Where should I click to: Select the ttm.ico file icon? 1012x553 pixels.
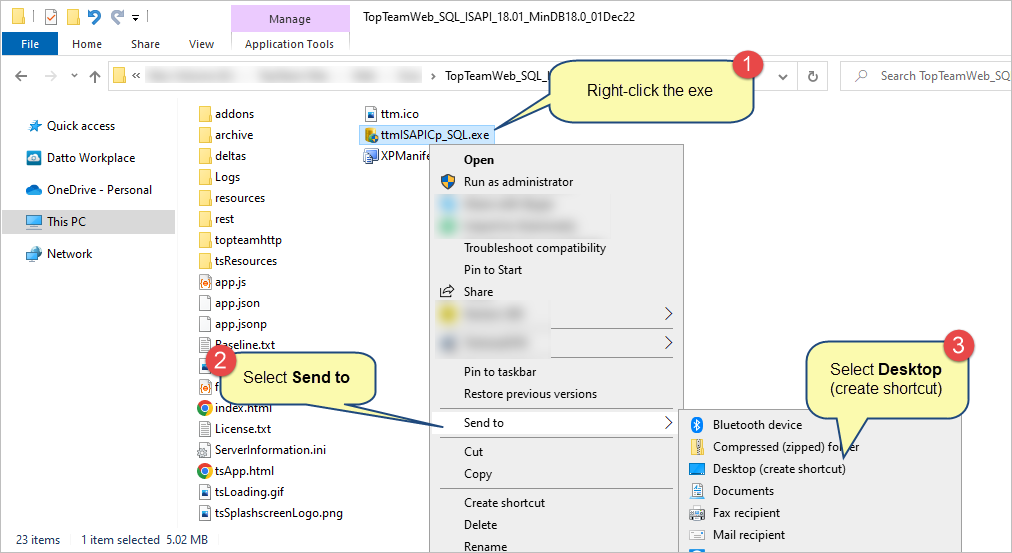pyautogui.click(x=370, y=114)
